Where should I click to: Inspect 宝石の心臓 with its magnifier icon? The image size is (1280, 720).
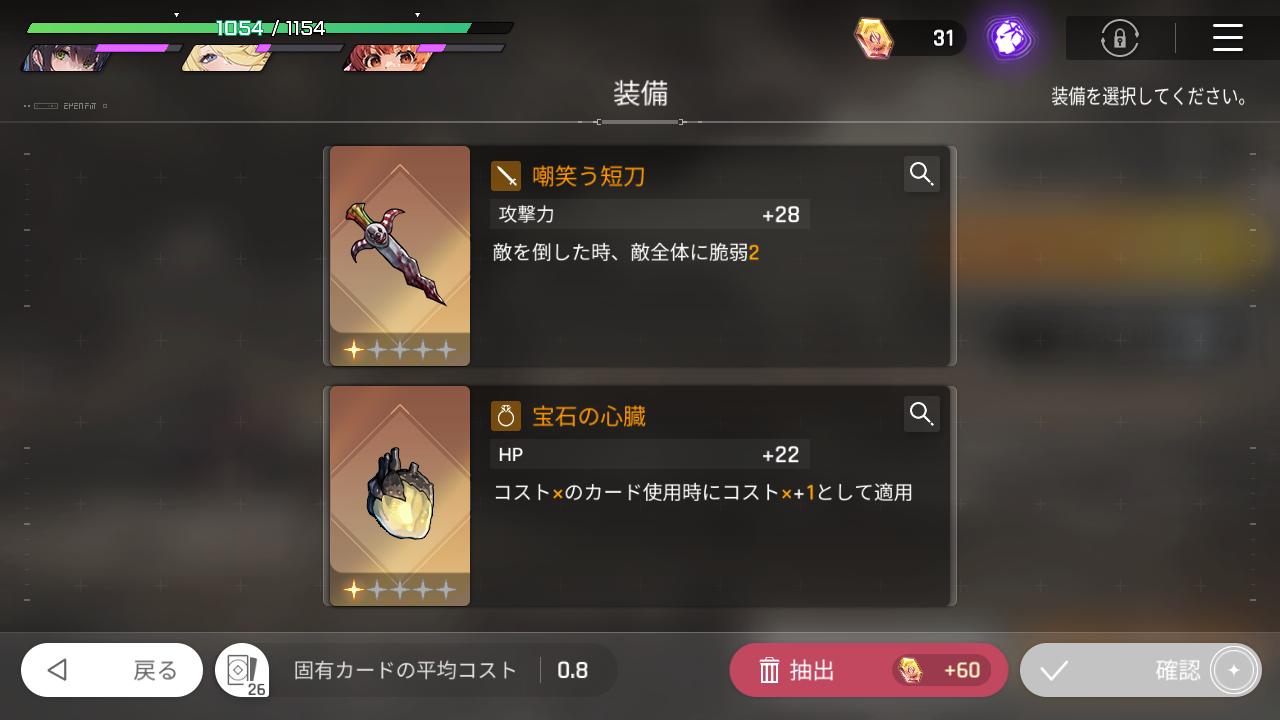click(922, 413)
